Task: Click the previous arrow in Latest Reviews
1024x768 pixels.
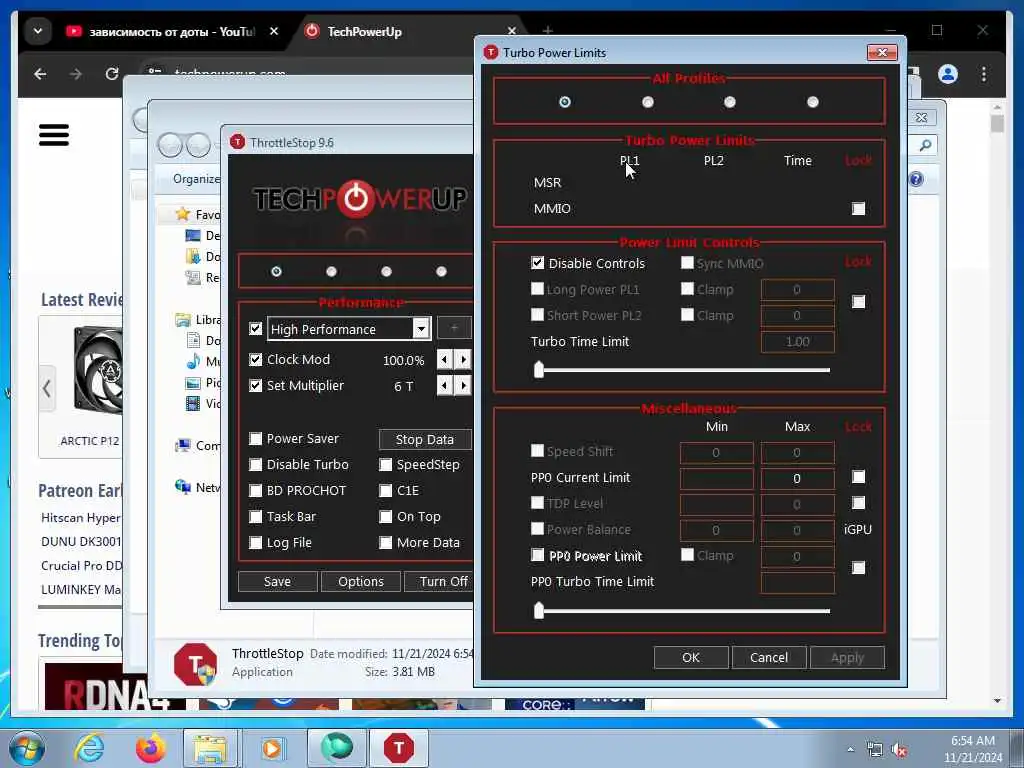Action: coord(46,389)
